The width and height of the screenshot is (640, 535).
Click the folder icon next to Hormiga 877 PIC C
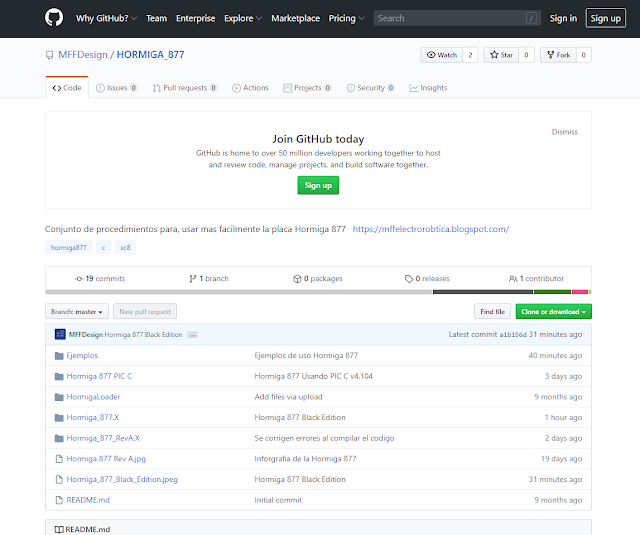point(59,376)
